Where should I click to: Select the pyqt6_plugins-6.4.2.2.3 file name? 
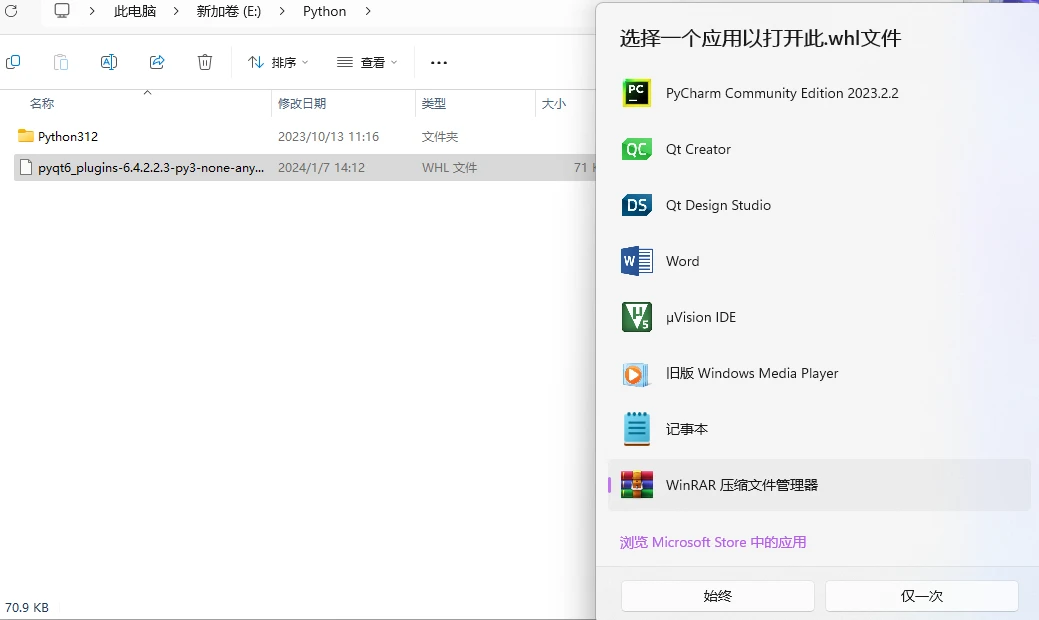click(151, 168)
